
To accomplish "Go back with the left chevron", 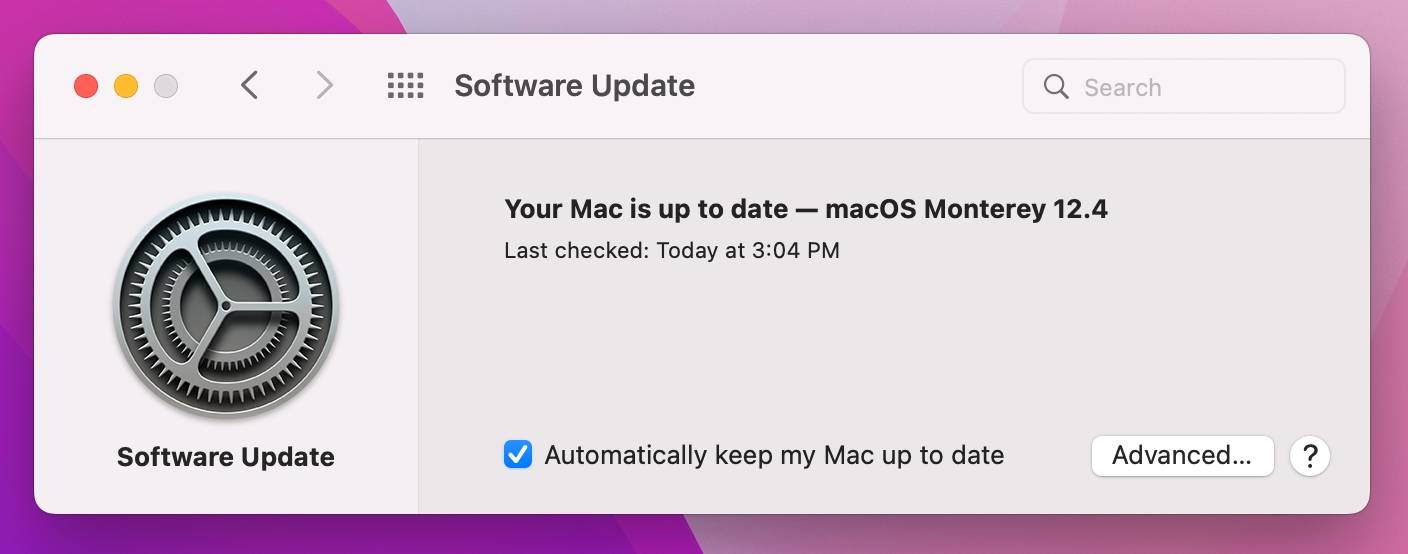I will point(250,86).
